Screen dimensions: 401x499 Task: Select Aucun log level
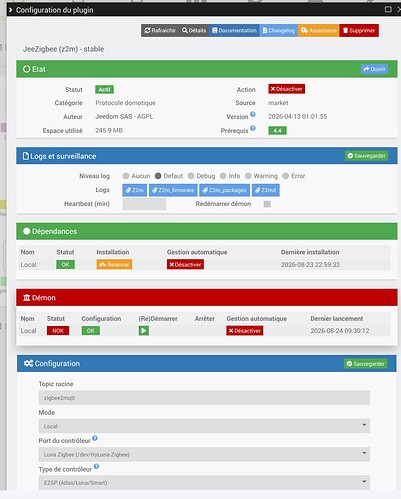126,176
